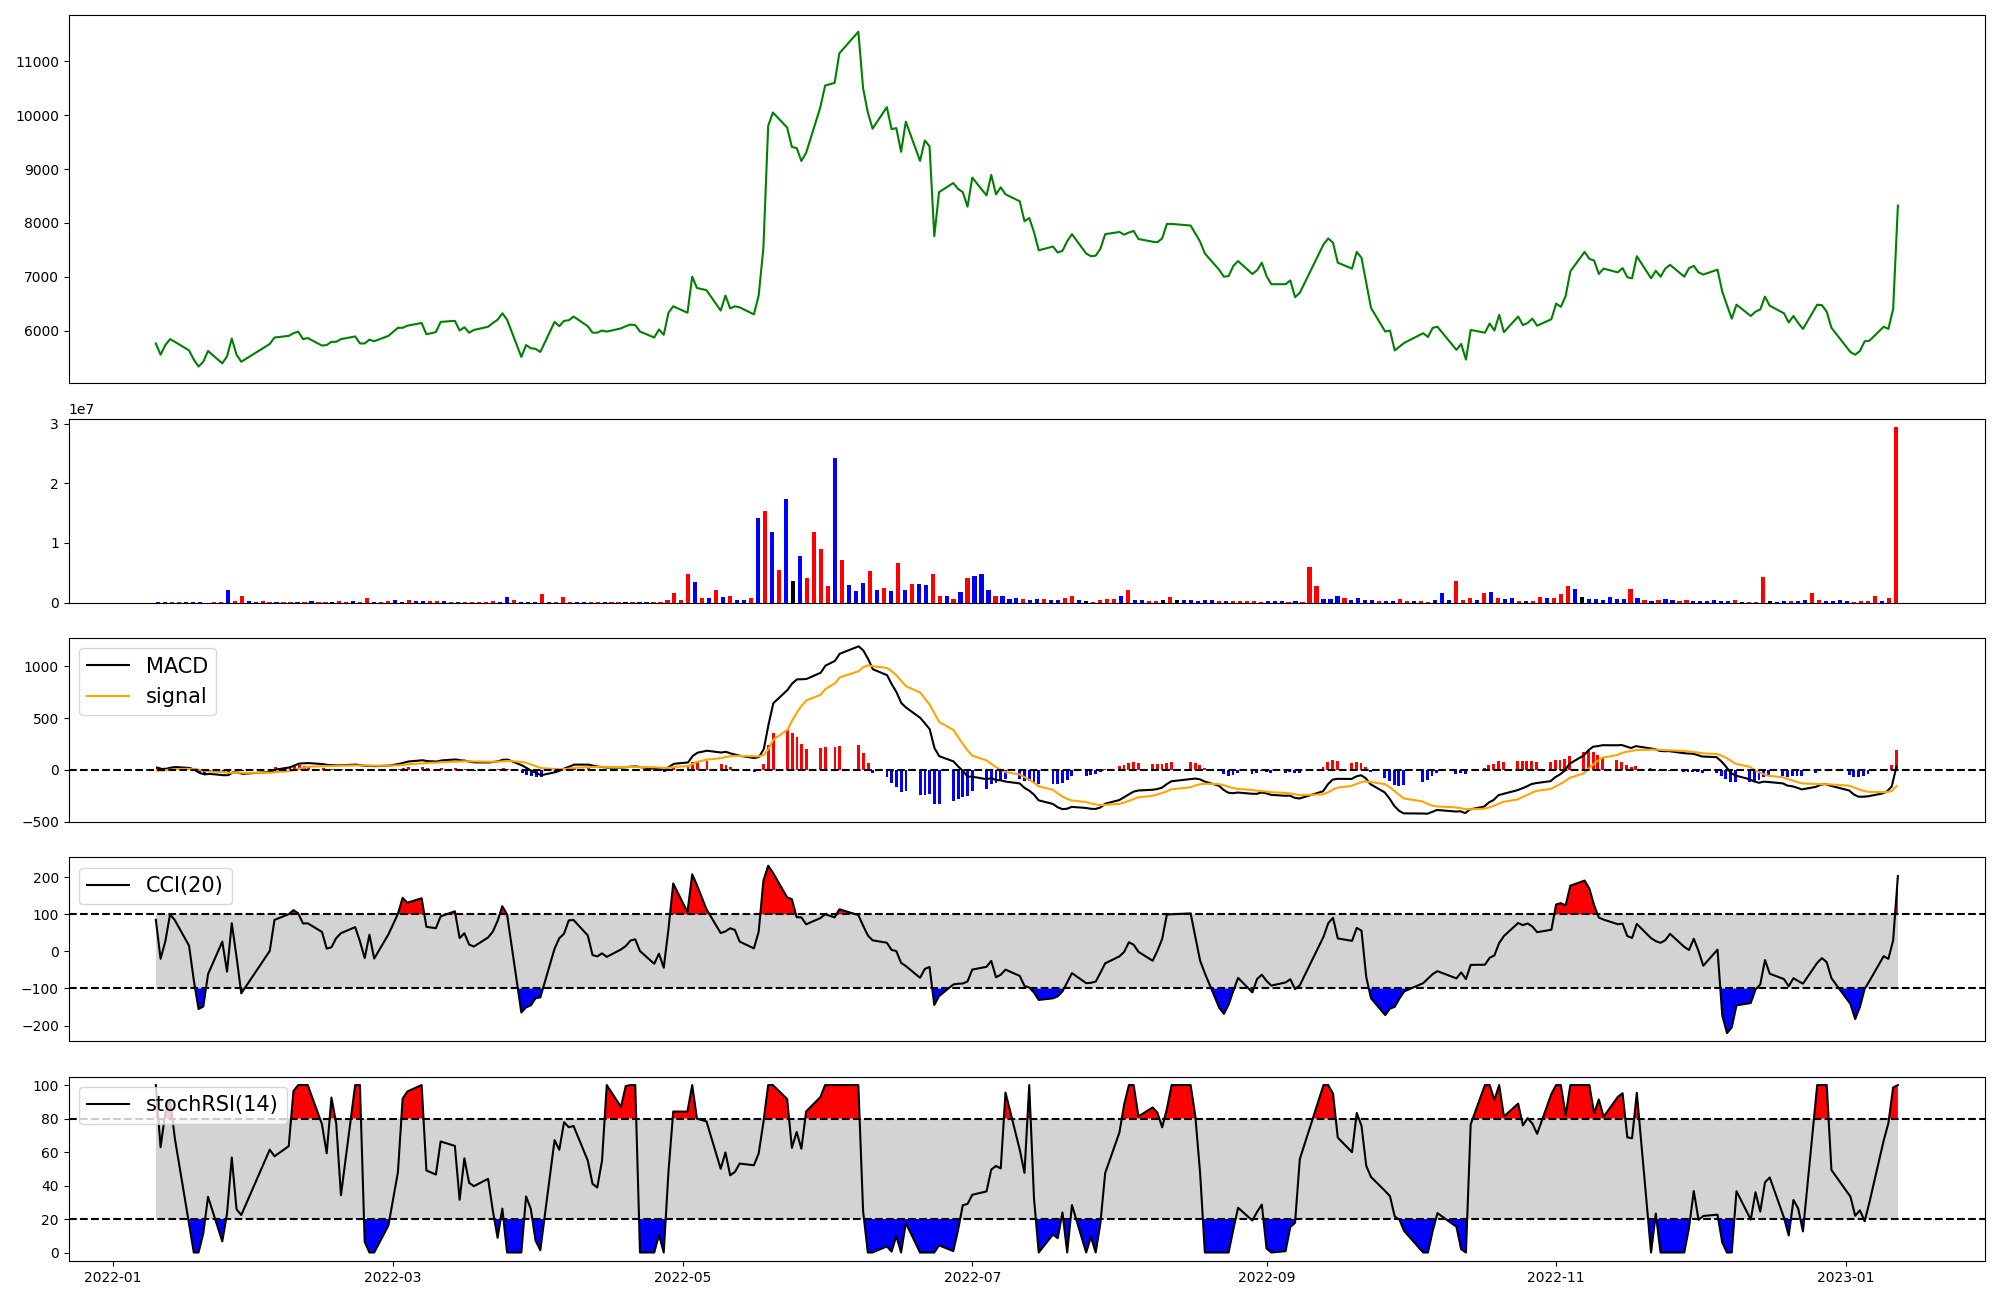2000x1300 pixels.
Task: Click the CCI(20) legend entry
Action: click(x=184, y=885)
